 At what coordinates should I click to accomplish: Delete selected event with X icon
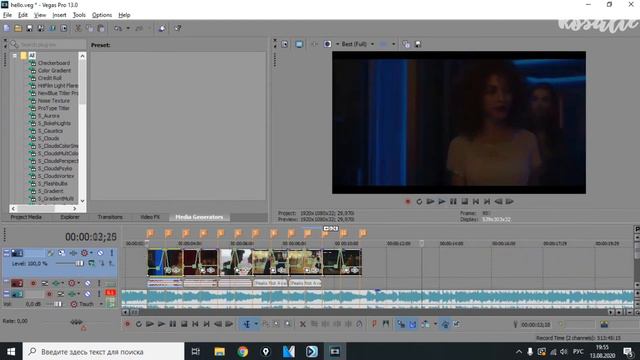click(x=302, y=324)
